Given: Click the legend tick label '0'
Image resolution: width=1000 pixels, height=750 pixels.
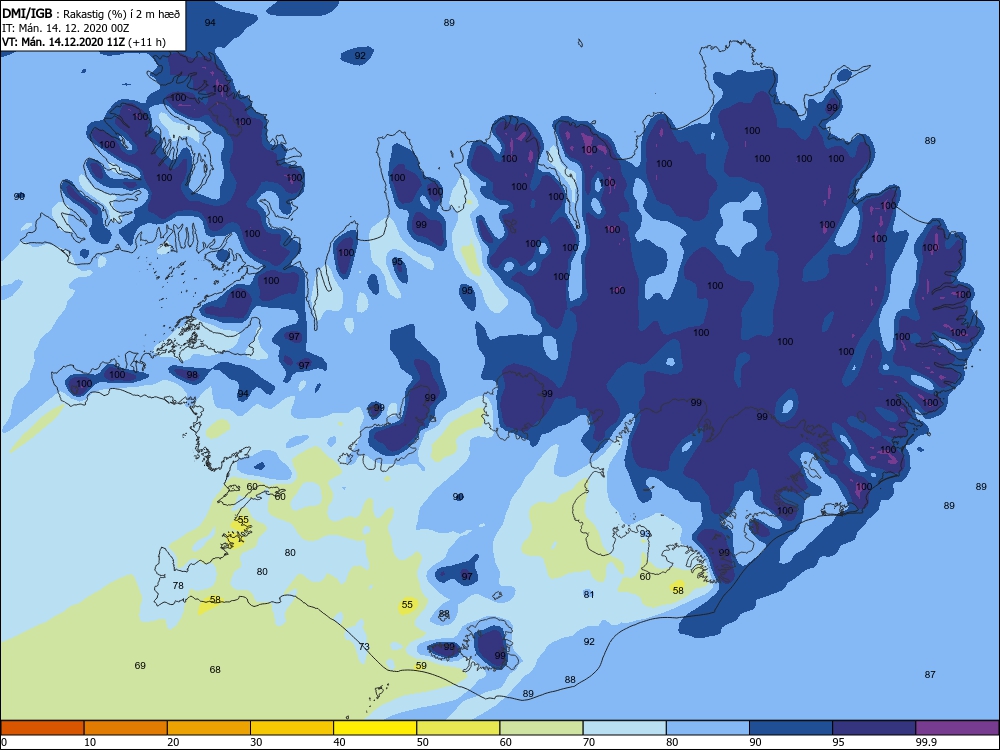Looking at the screenshot, I should (4, 742).
